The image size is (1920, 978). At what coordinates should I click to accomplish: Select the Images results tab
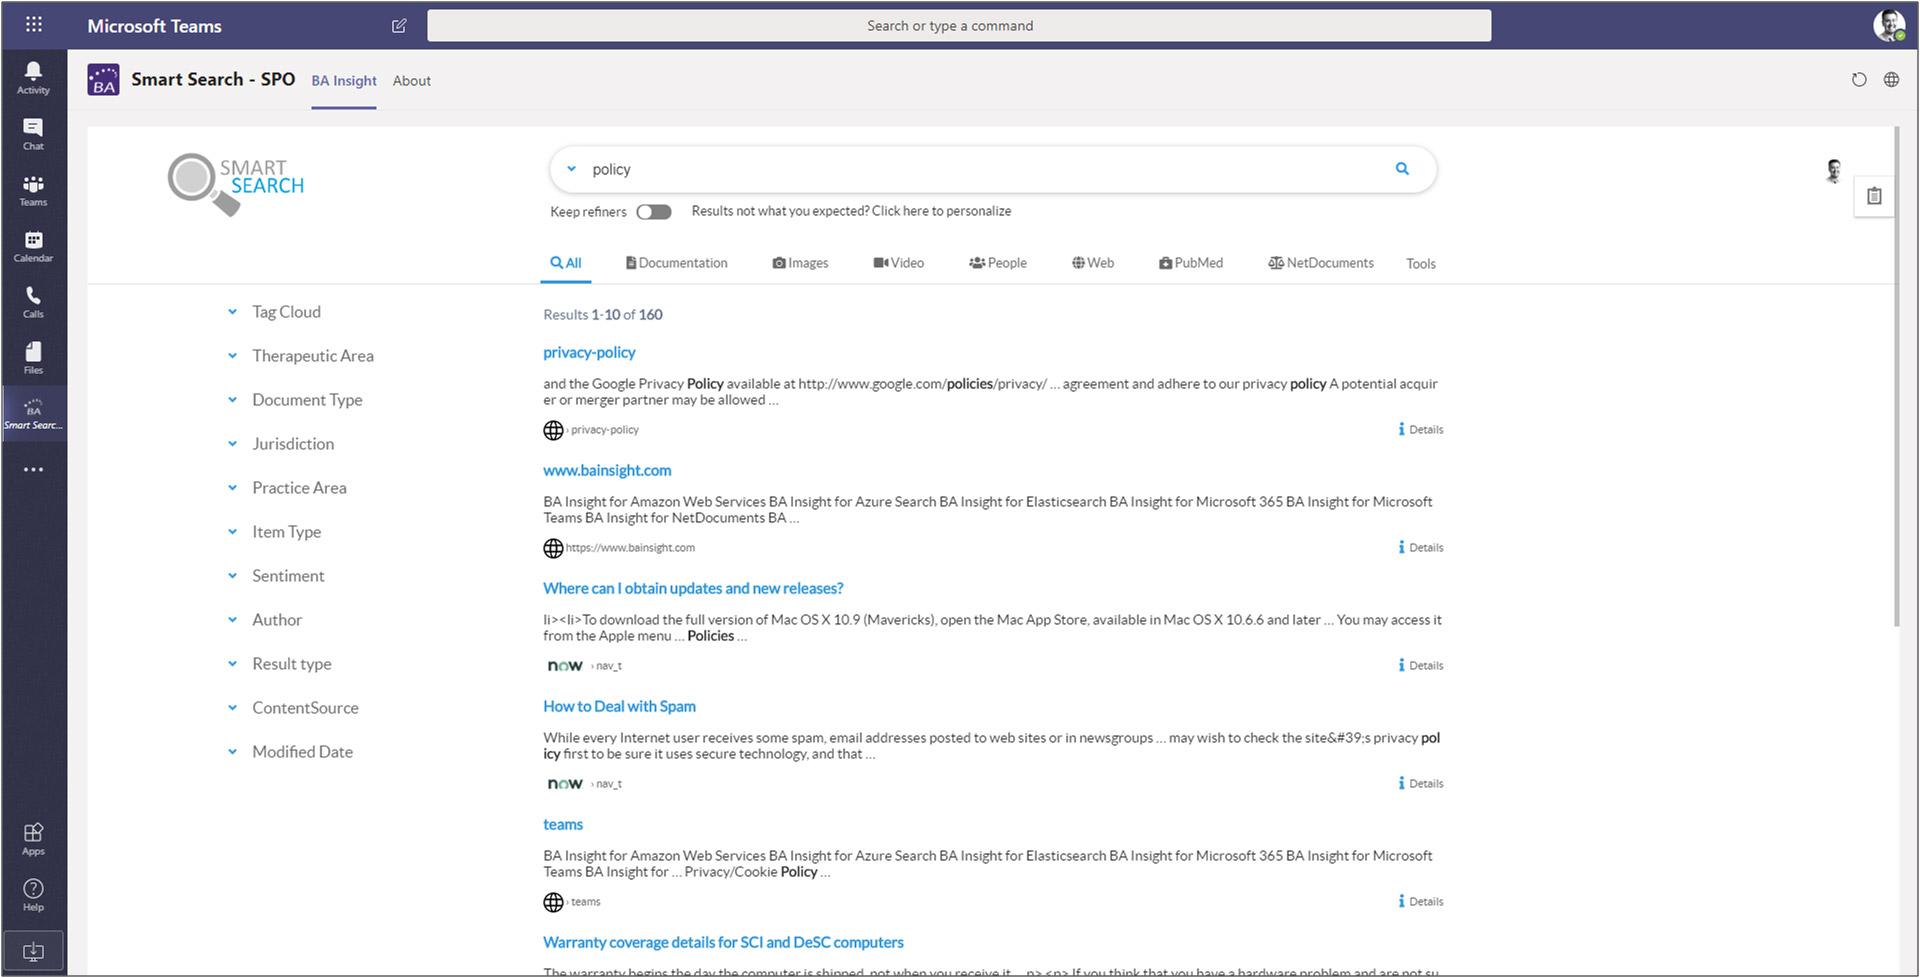[x=800, y=263]
